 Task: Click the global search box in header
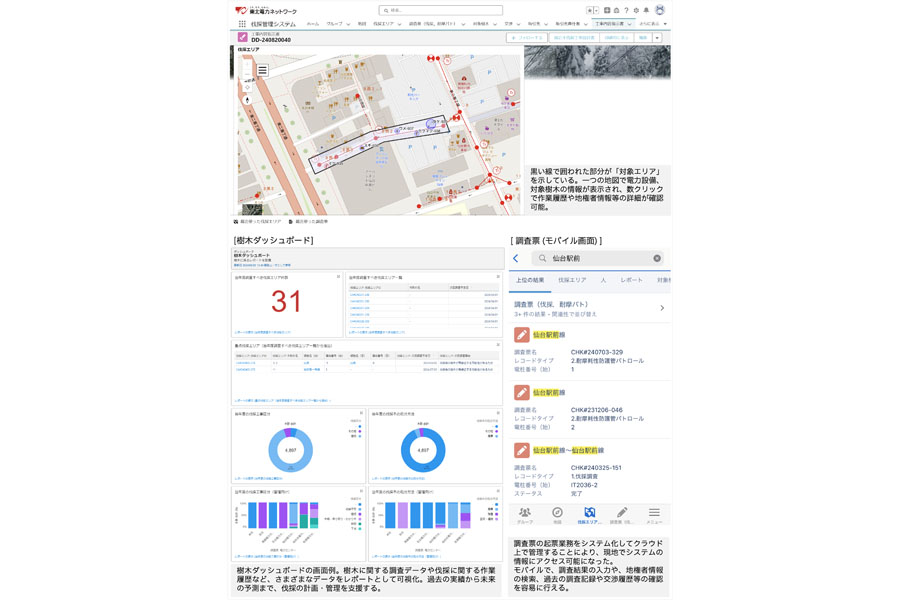point(441,10)
